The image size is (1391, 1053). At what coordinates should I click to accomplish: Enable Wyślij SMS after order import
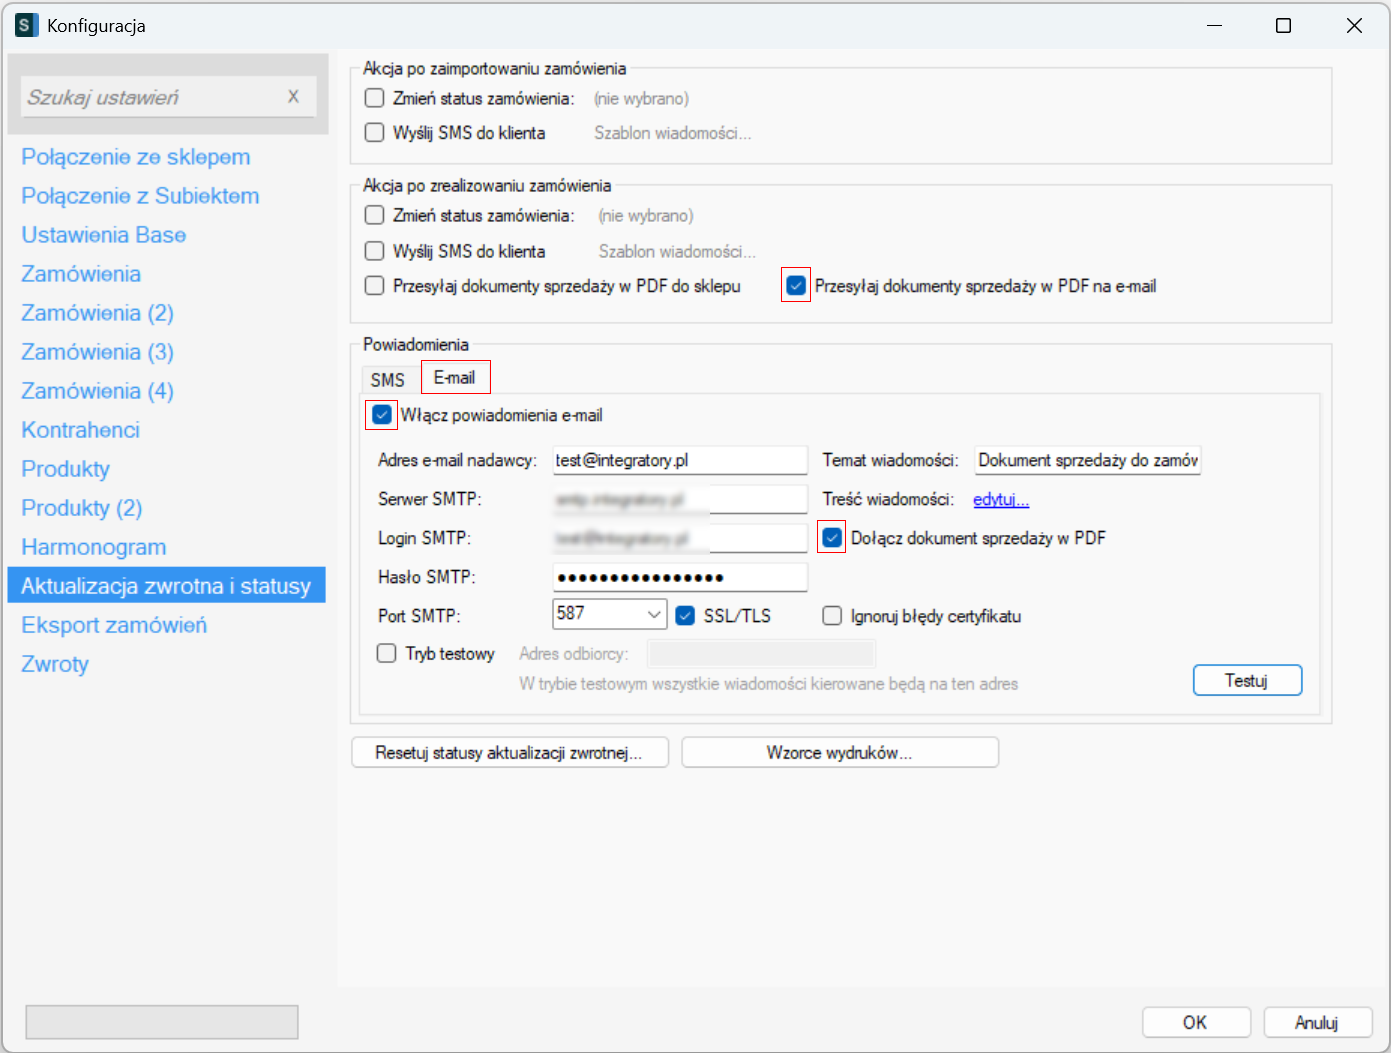[375, 132]
